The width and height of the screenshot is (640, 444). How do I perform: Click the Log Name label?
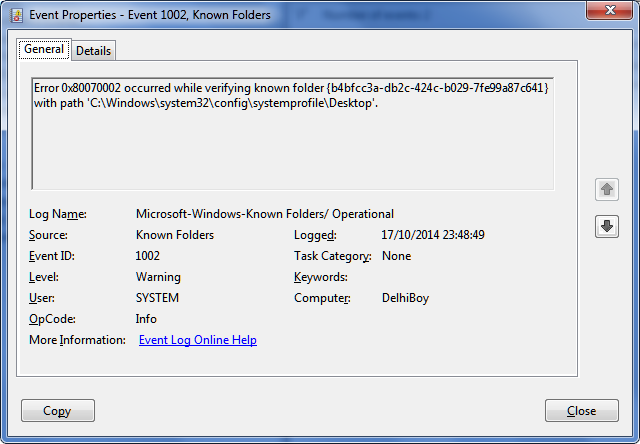tap(58, 214)
